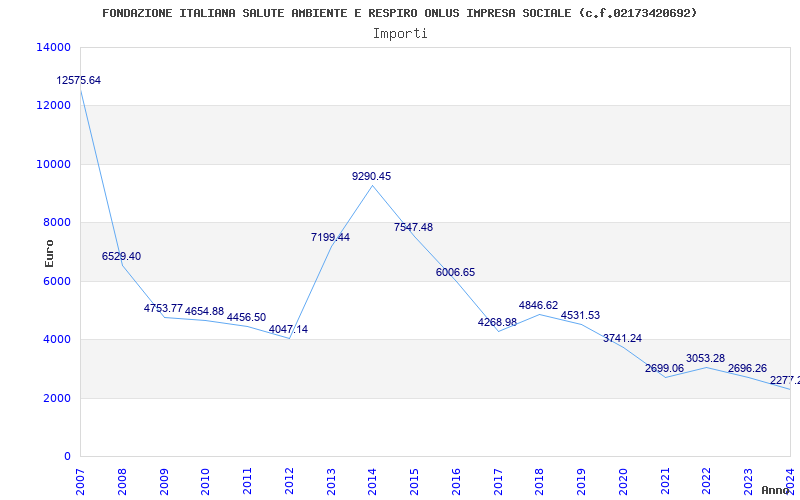This screenshot has height=500, width=800.
Task: Select the 3741.24 data label
Action: [622, 338]
